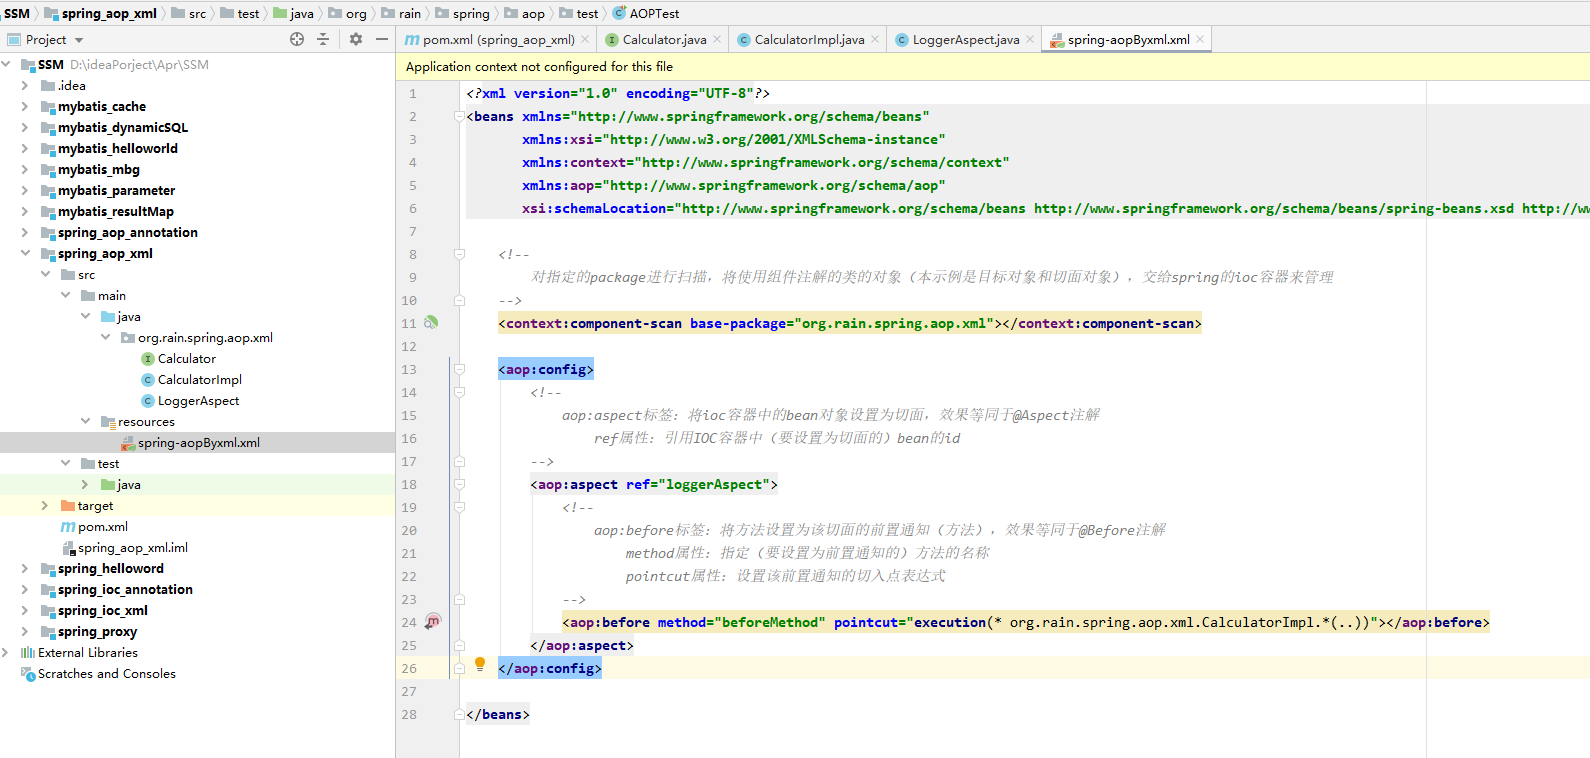The width and height of the screenshot is (1590, 758).
Task: Expand the mybatis_dynamicSQL module
Action: (x=25, y=128)
